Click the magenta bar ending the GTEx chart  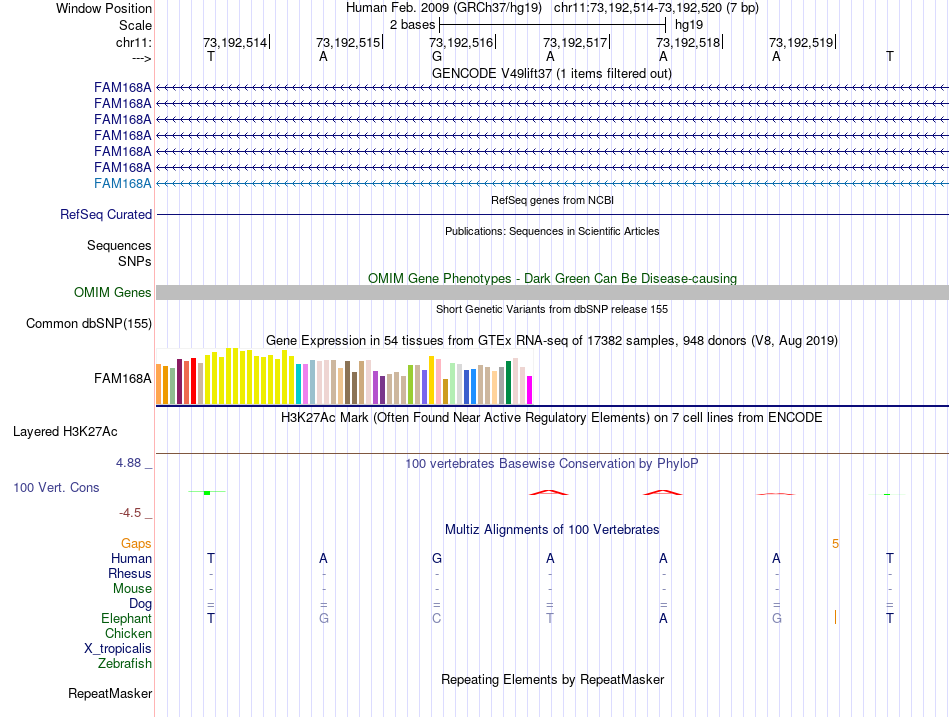point(530,390)
